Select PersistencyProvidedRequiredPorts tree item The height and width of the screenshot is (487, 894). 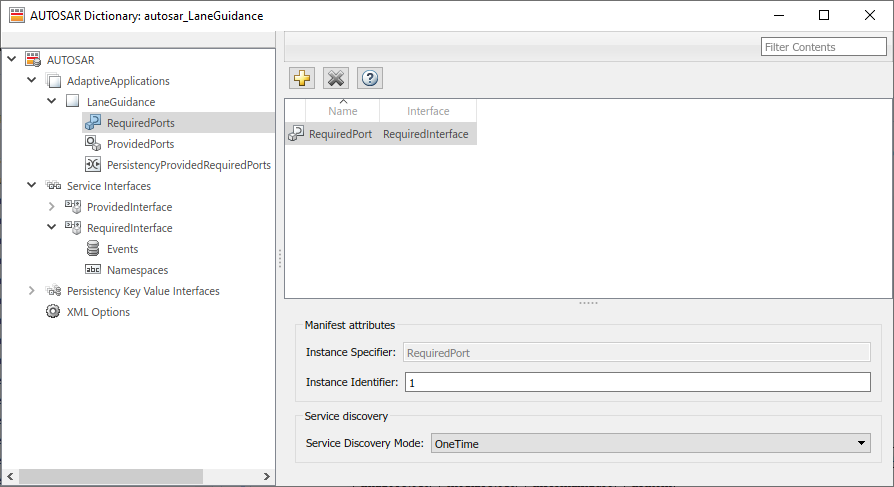tap(189, 165)
